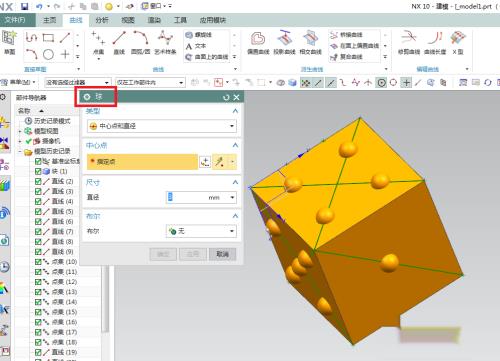Select the 直线 (19) tree item

click(59, 352)
